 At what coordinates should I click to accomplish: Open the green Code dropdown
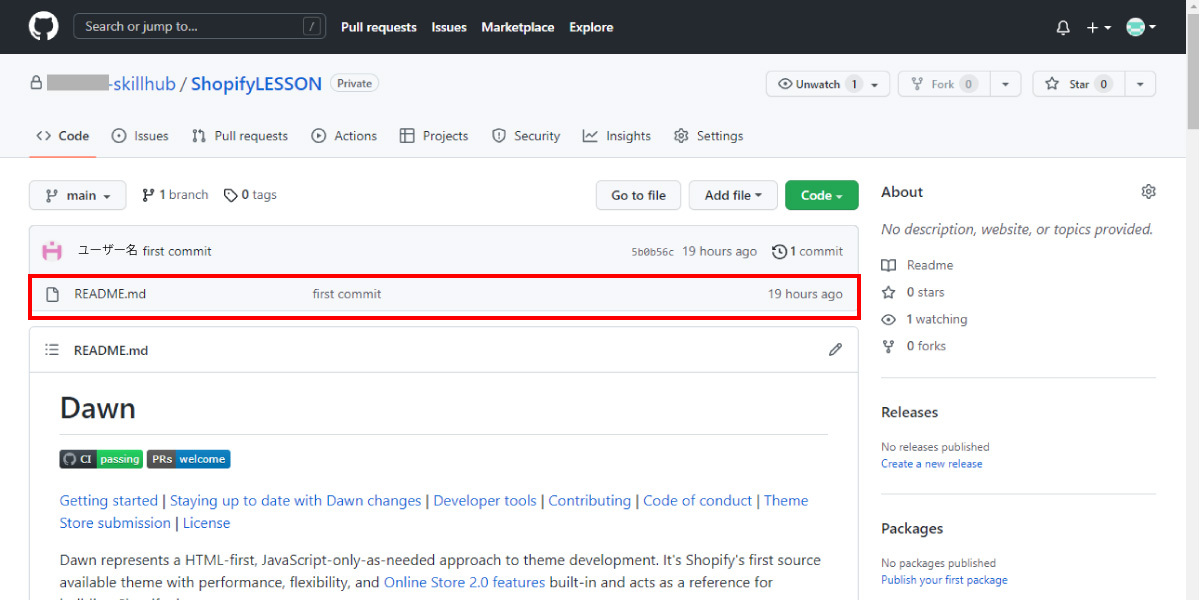822,195
